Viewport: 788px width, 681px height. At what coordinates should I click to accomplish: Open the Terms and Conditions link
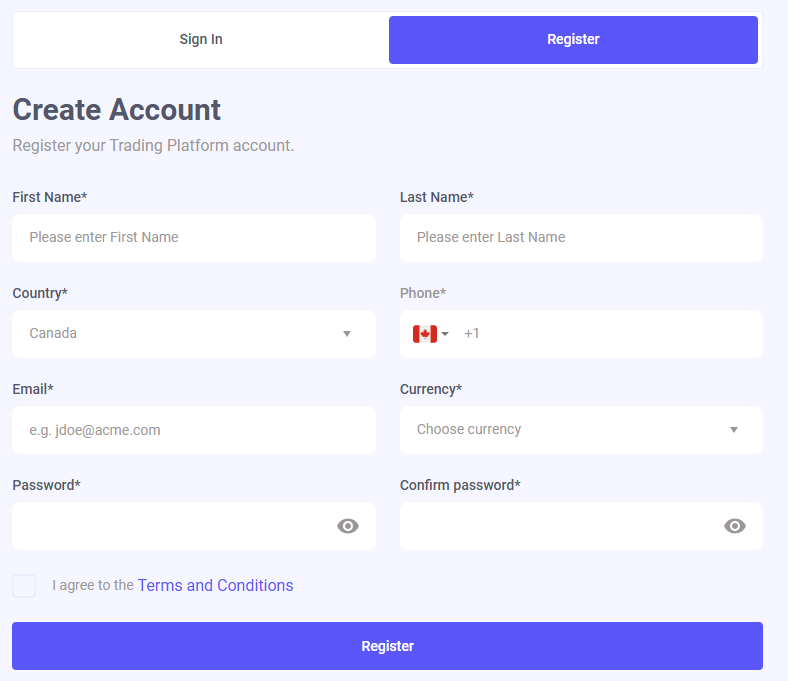click(215, 586)
